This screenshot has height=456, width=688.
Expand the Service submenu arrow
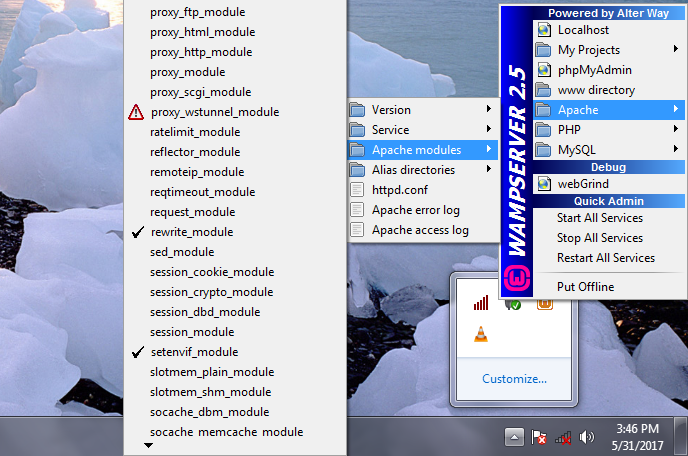pyautogui.click(x=489, y=129)
